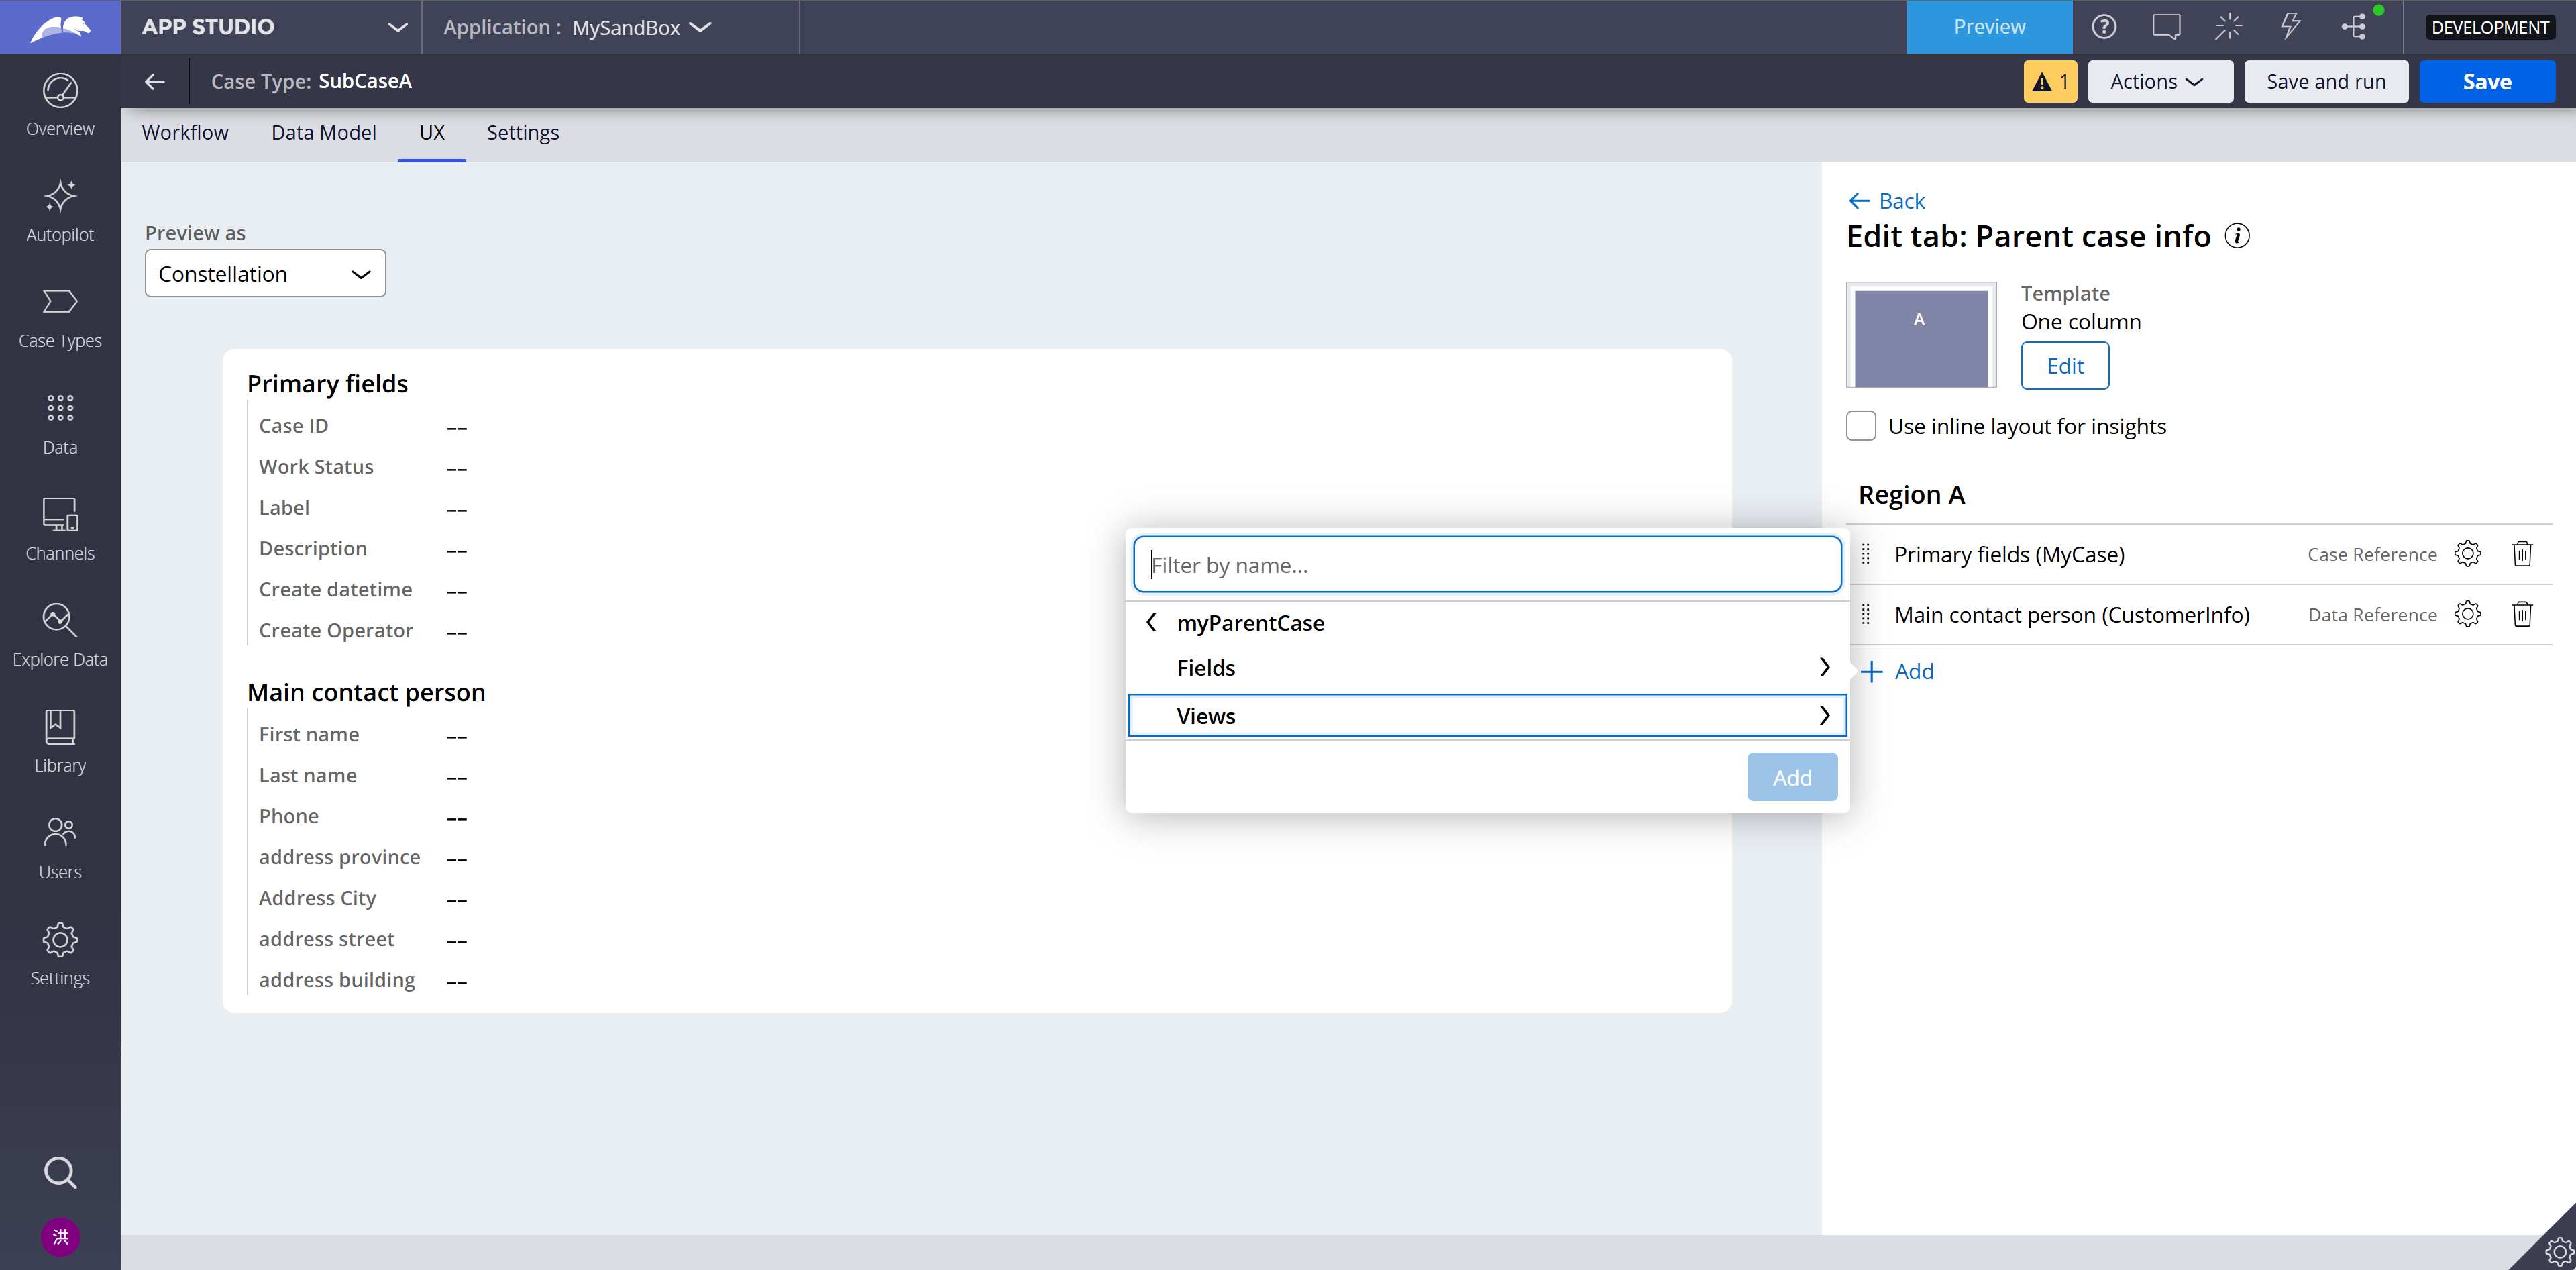
Task: Open Channels from the sidebar
Action: (60, 530)
